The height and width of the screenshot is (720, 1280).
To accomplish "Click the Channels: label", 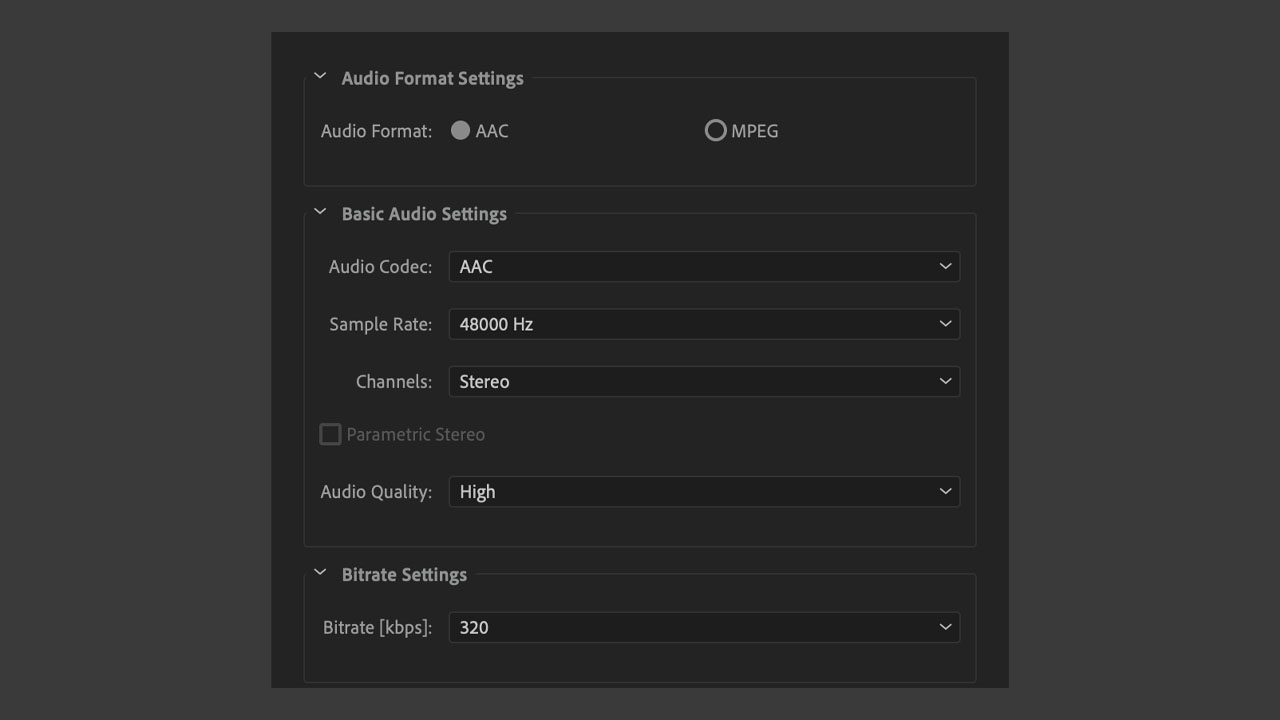I will (394, 381).
